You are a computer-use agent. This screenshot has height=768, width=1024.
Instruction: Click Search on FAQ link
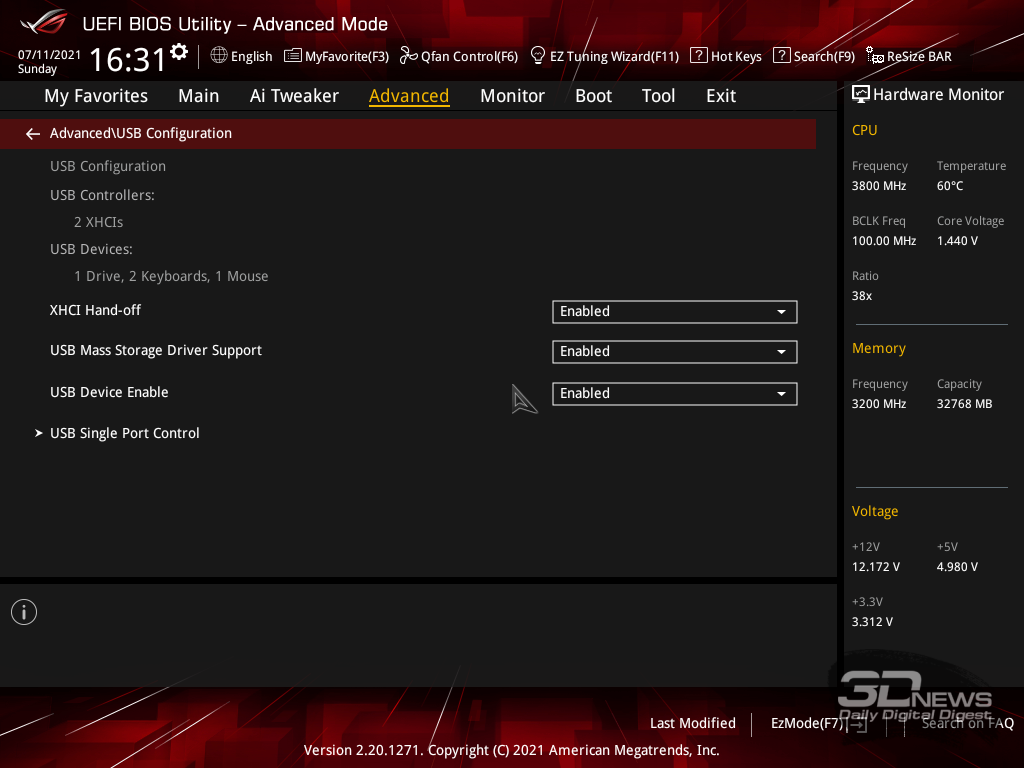click(968, 724)
